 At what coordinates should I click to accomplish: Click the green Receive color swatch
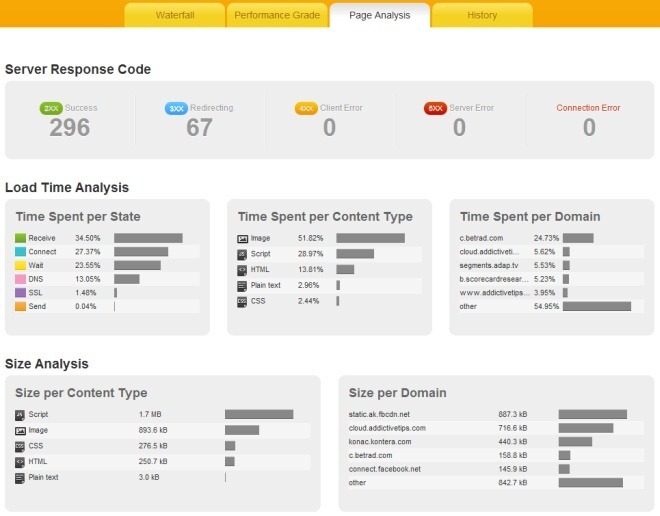[x=20, y=238]
